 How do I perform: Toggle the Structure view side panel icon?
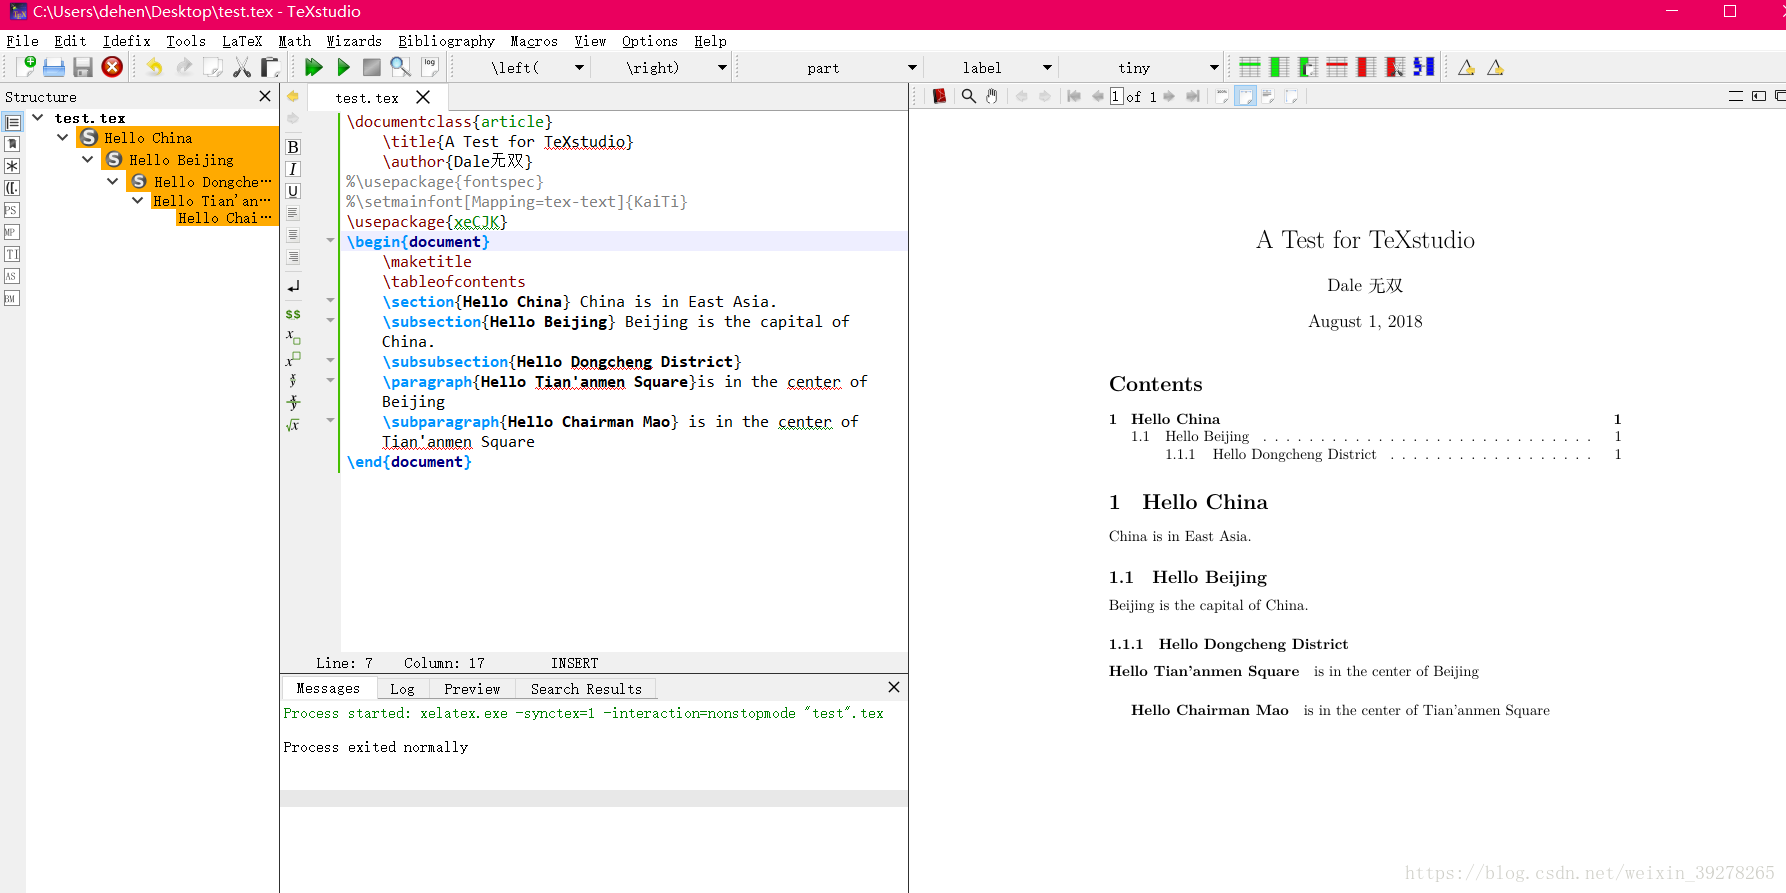pyautogui.click(x=12, y=122)
